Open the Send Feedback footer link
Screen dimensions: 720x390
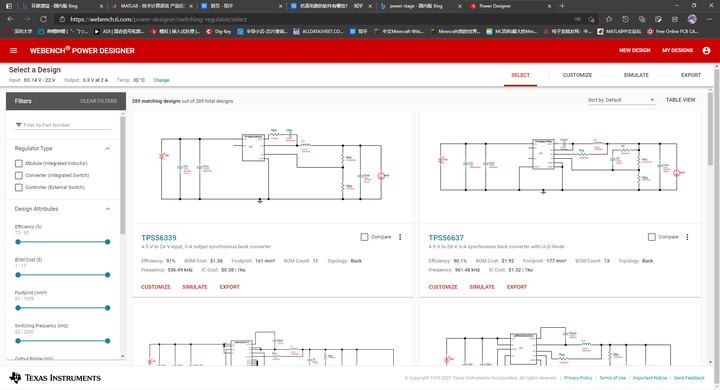point(689,378)
